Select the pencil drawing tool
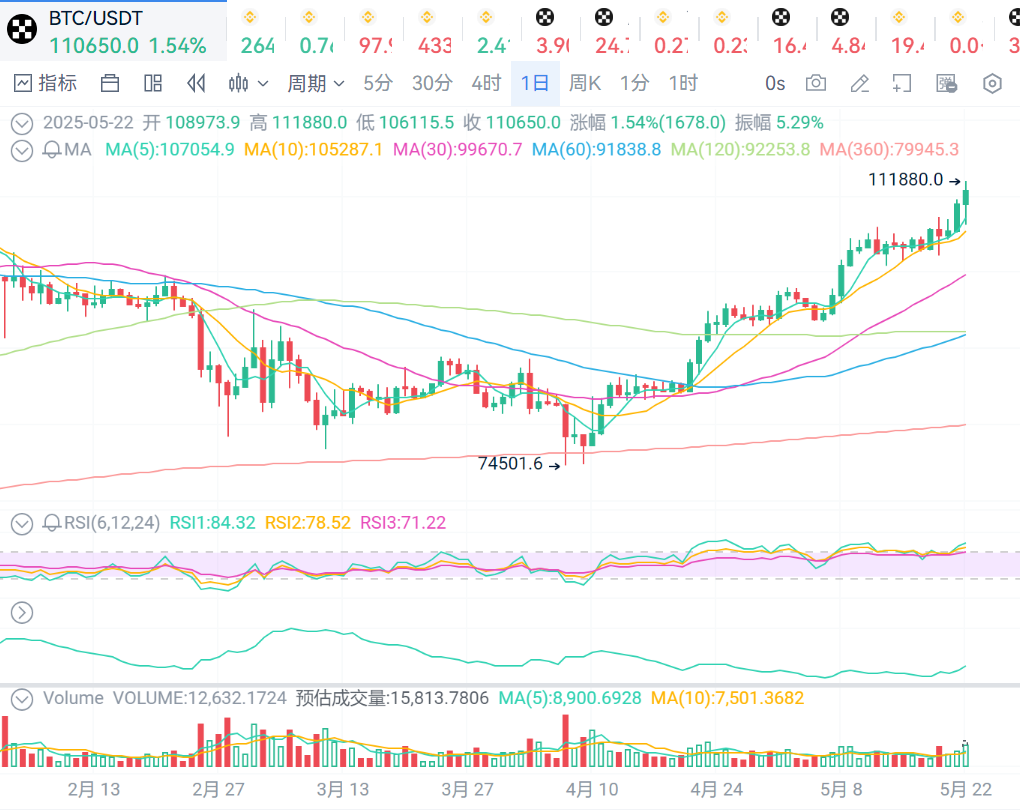Image resolution: width=1020 pixels, height=811 pixels. point(859,83)
